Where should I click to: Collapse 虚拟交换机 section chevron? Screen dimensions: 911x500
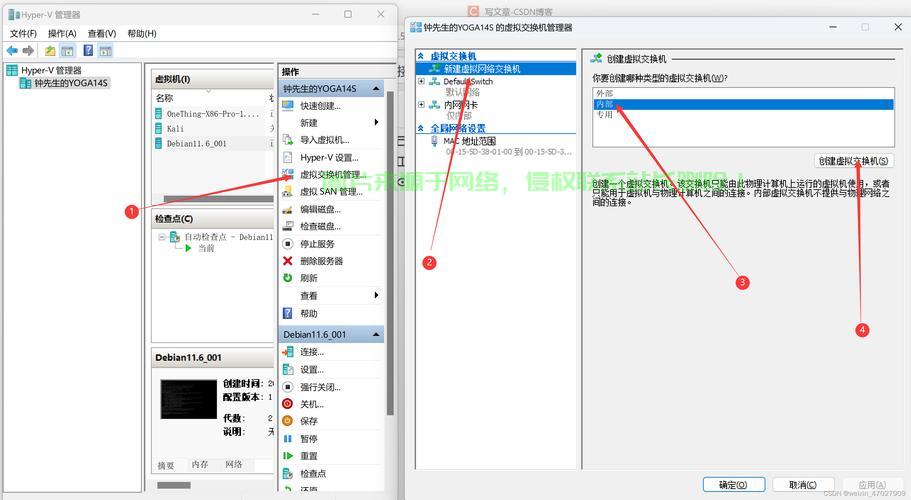421,56
